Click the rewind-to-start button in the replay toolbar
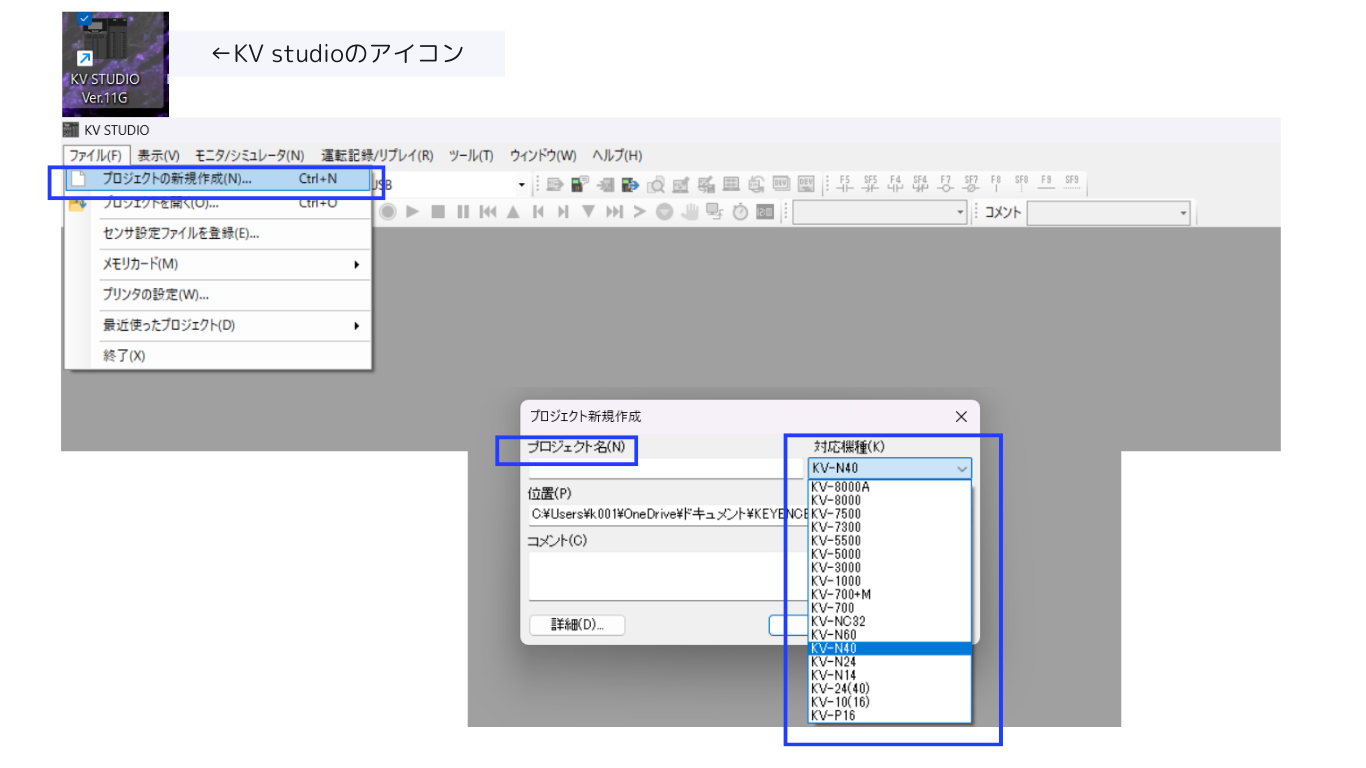 point(487,212)
